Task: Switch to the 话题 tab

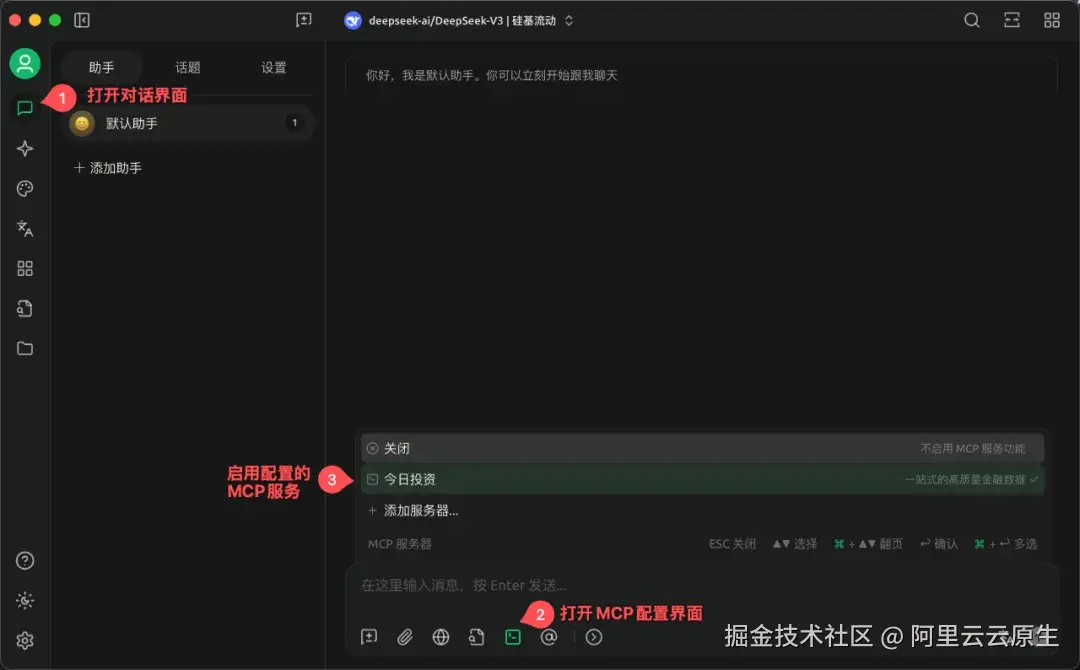Action: coord(188,68)
